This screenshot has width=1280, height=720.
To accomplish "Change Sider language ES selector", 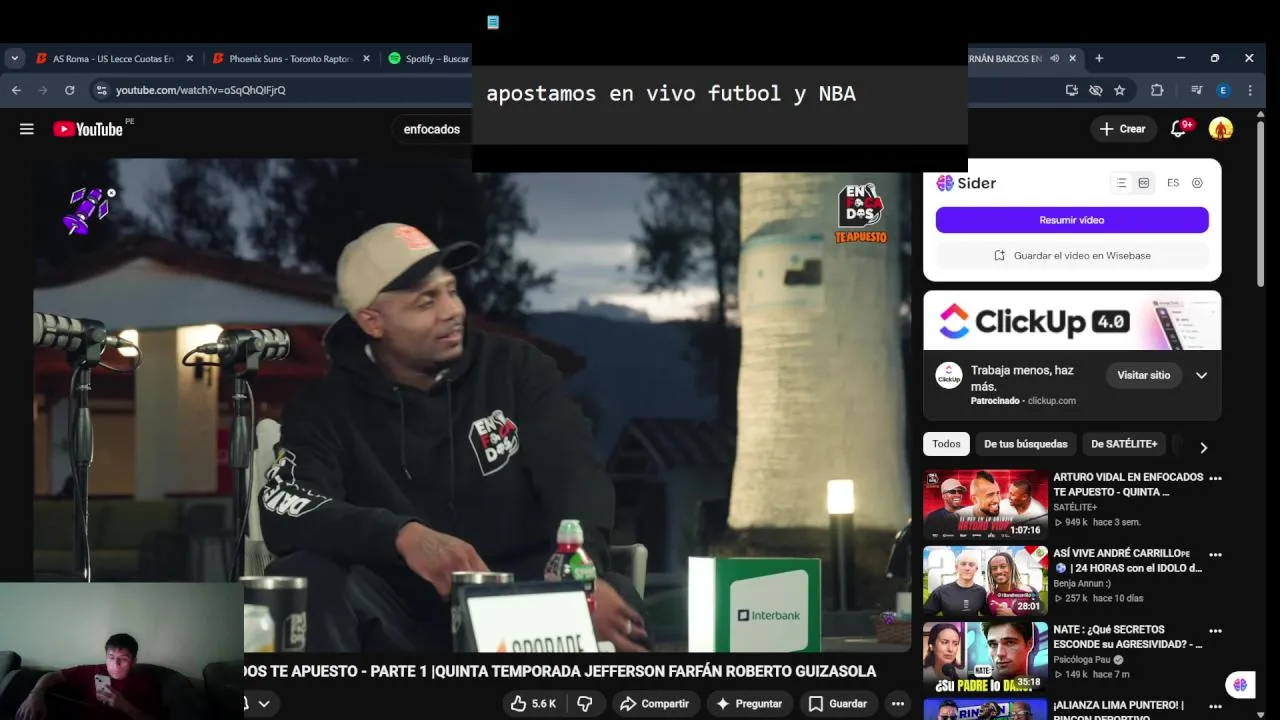I will click(x=1173, y=183).
